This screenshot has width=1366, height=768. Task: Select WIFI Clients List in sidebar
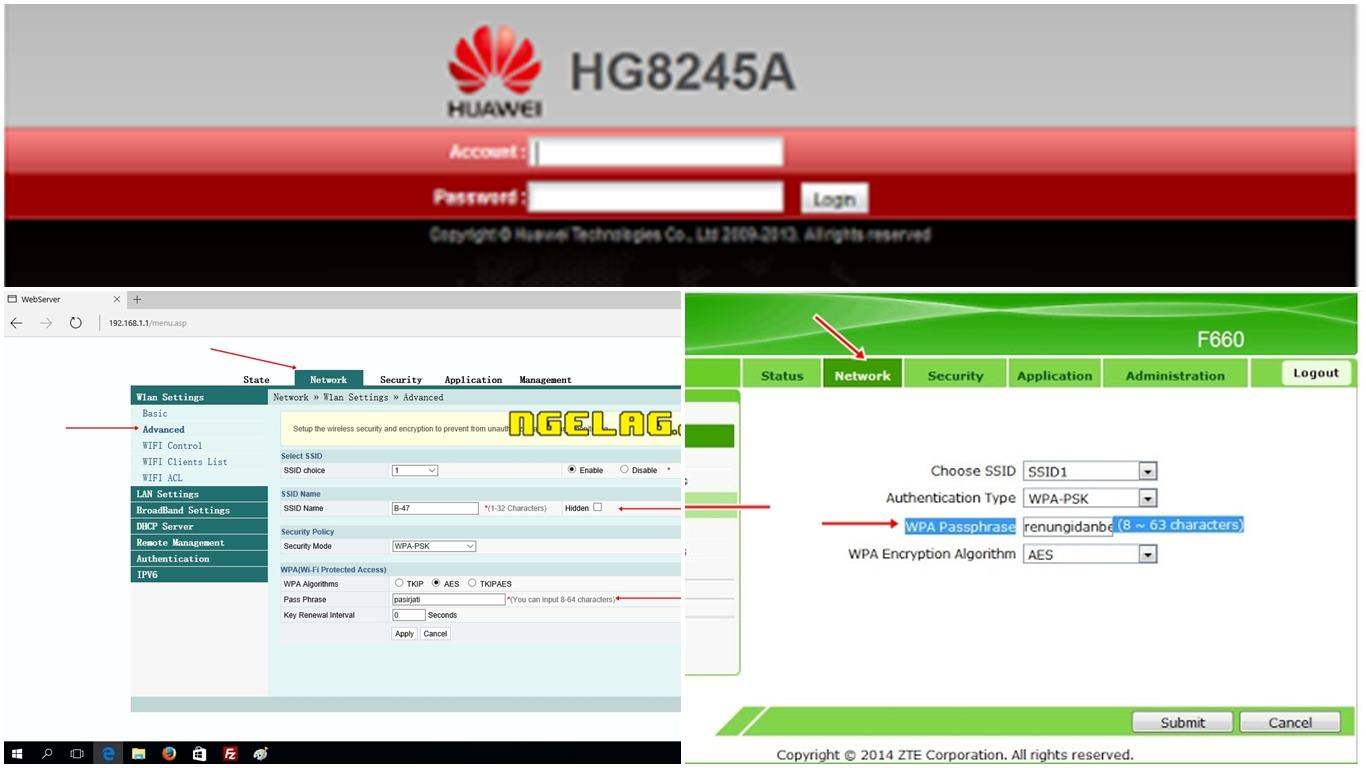click(x=185, y=462)
